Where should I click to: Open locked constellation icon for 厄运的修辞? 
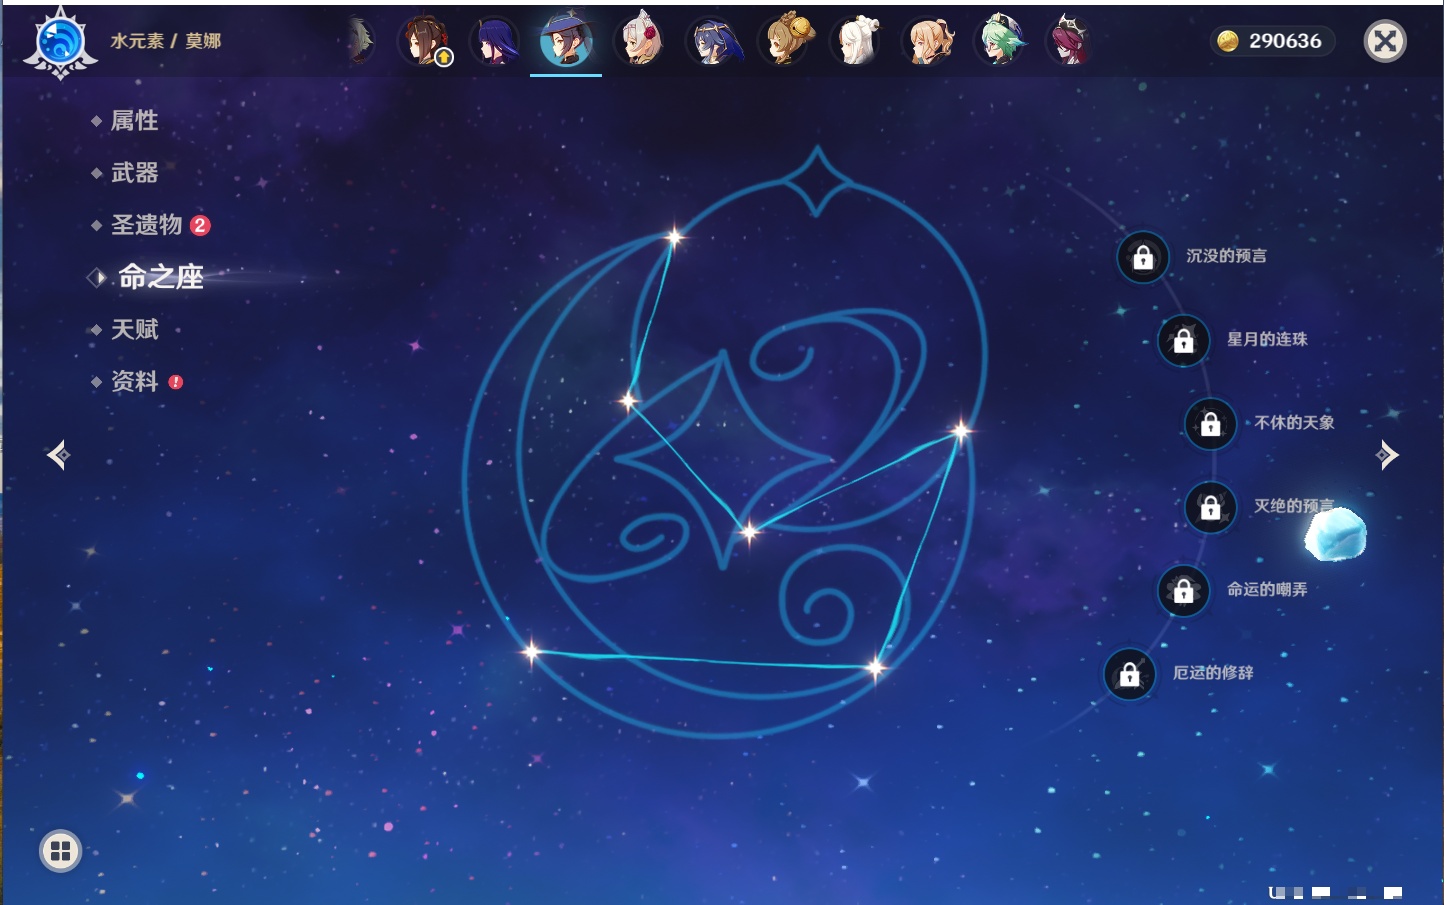1130,674
